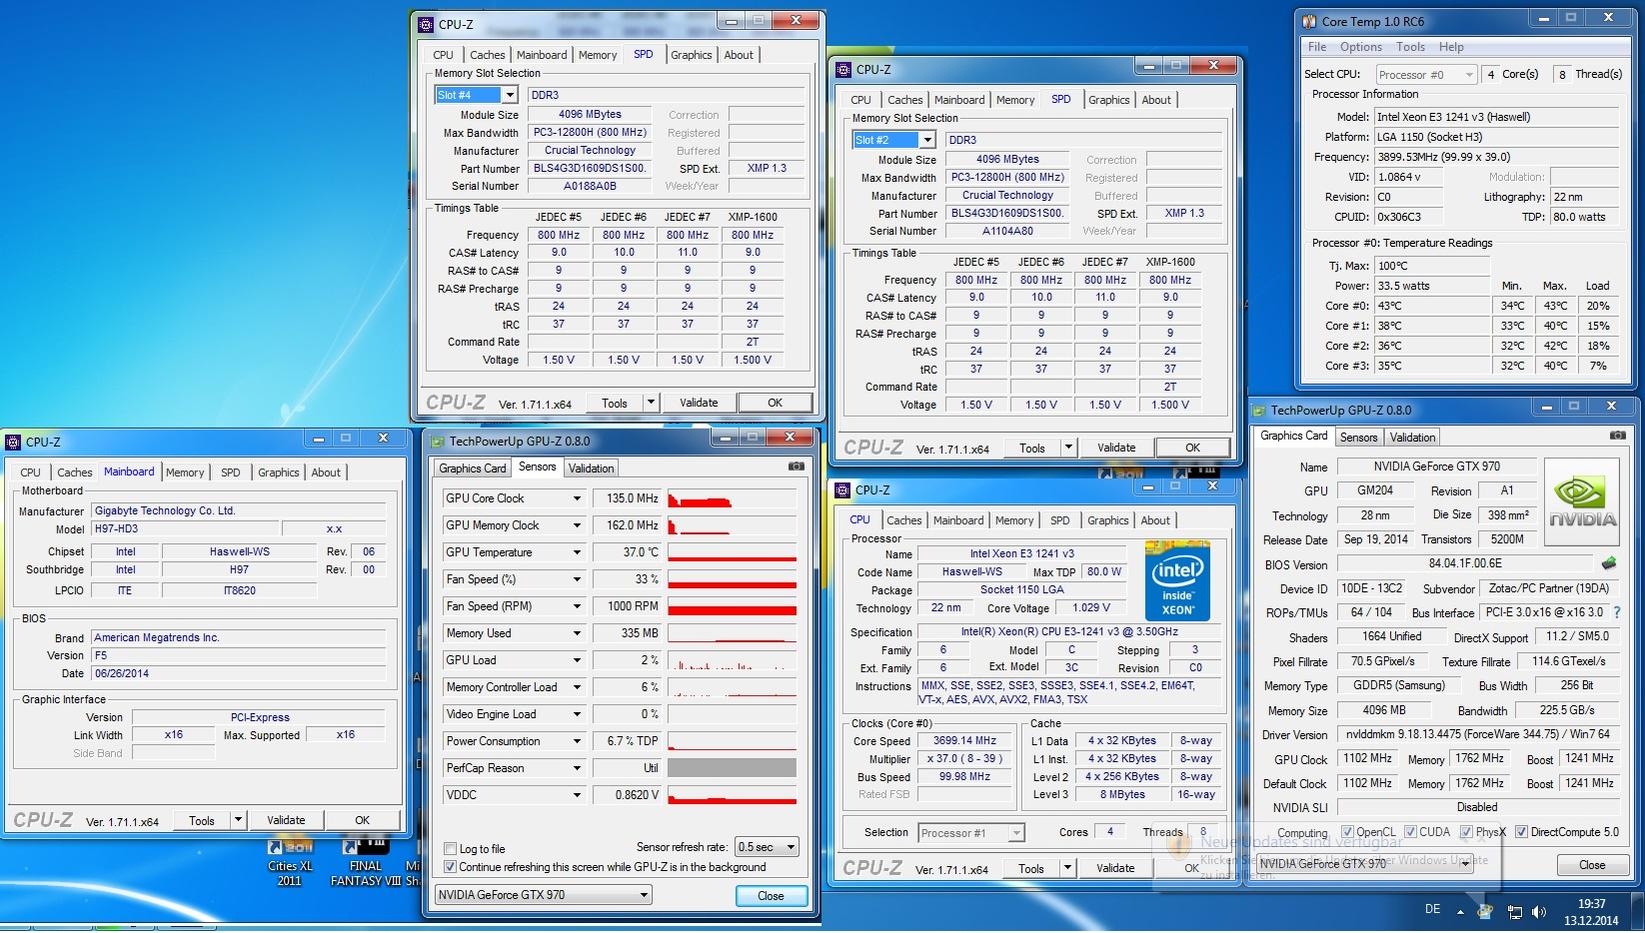Show hidden tray icons arrow
Image resolution: width=1645 pixels, height=933 pixels.
coord(1460,911)
